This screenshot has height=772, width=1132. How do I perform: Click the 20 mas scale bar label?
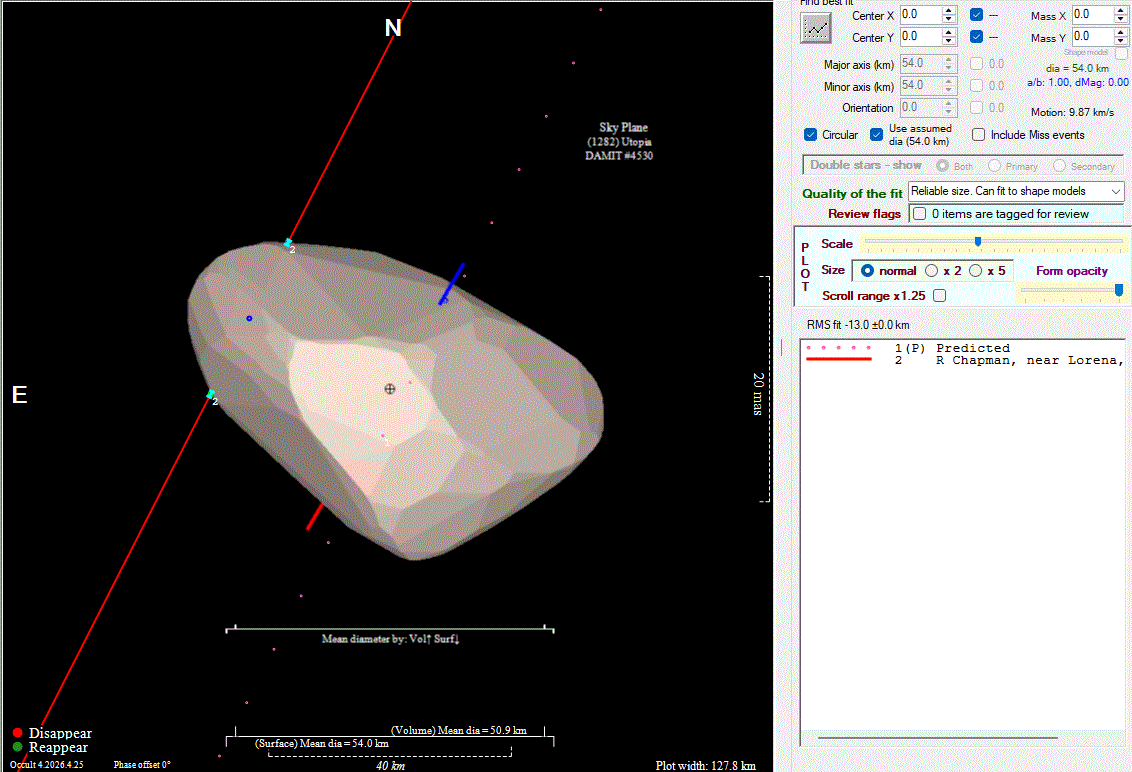click(x=757, y=394)
